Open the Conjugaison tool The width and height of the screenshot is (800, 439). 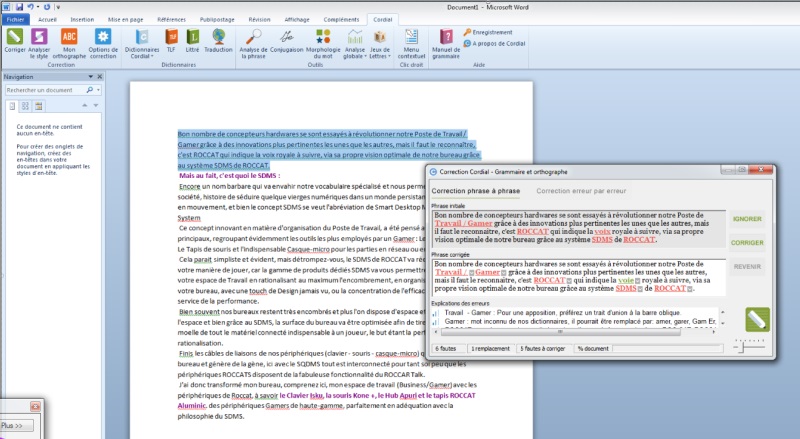click(286, 41)
